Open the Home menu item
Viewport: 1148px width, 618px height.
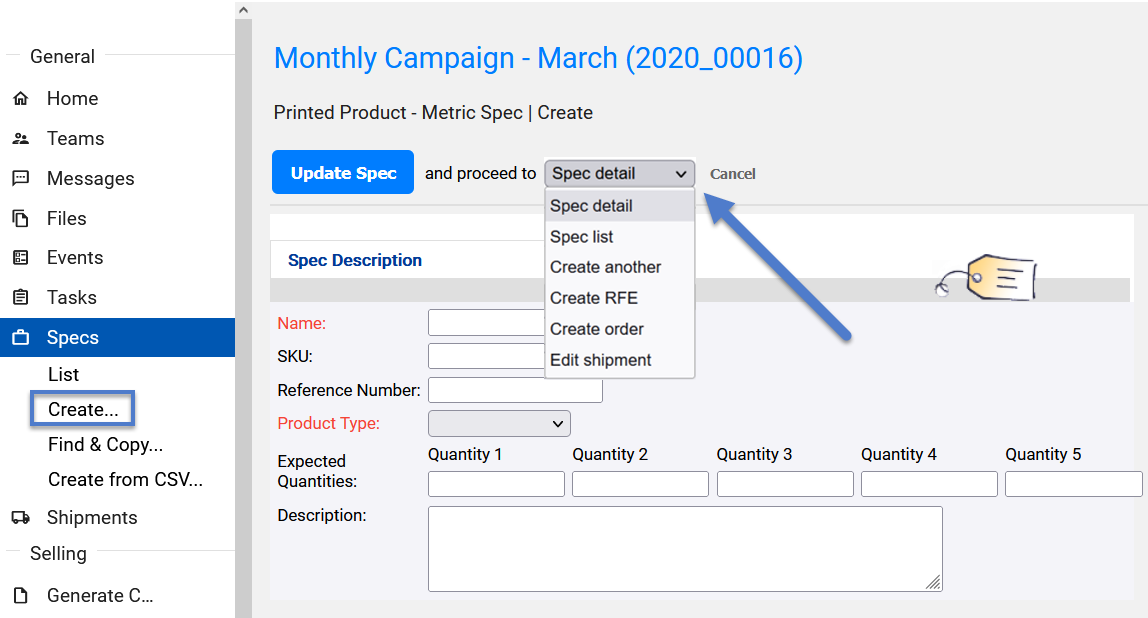(72, 98)
